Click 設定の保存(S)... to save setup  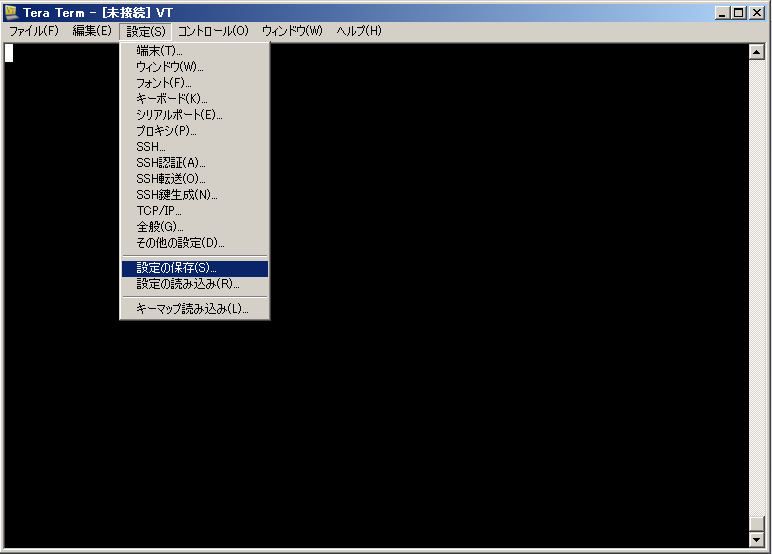[x=195, y=268]
